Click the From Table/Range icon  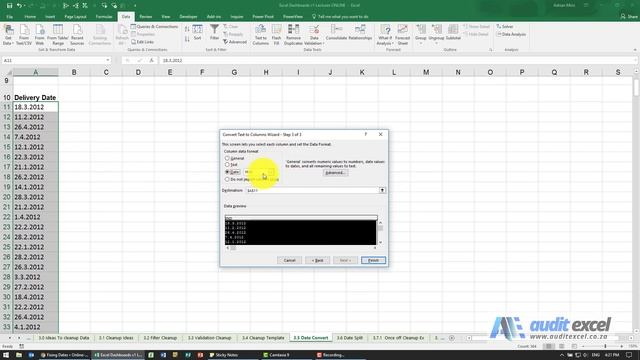point(58,34)
